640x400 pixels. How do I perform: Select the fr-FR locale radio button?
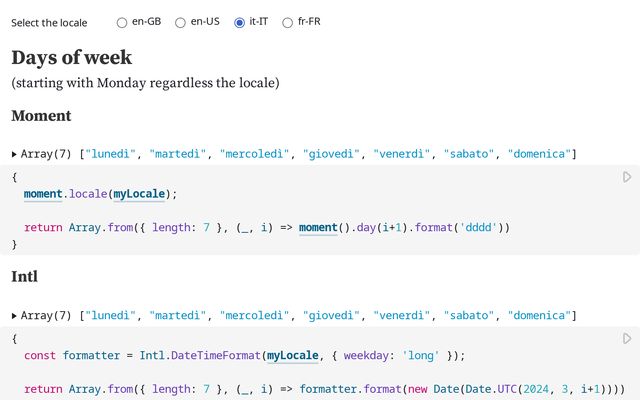click(287, 22)
